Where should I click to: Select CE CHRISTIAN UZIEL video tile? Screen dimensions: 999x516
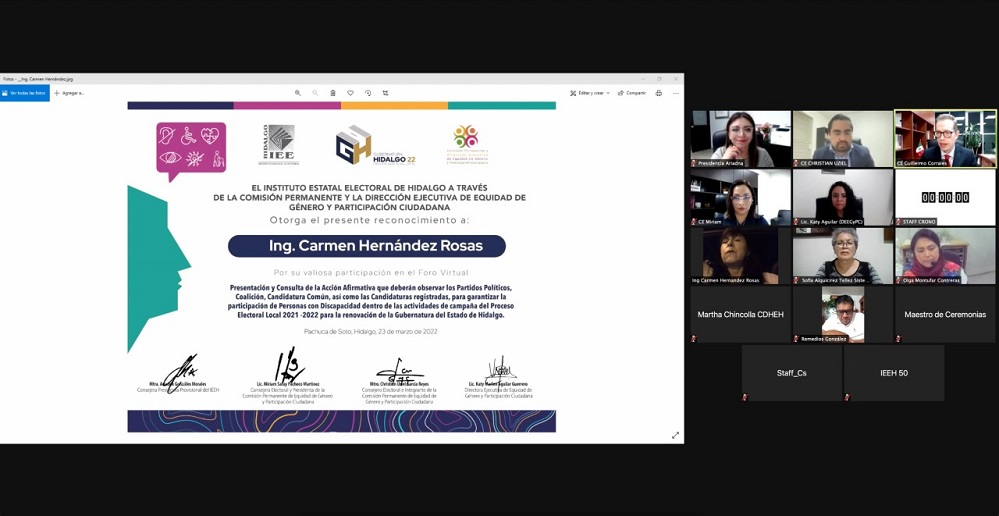click(x=843, y=139)
